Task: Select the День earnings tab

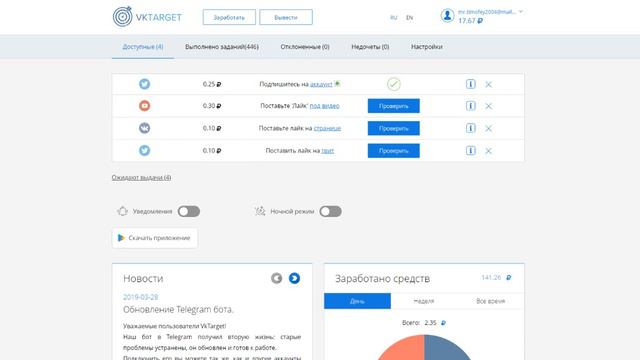Action: (x=358, y=301)
